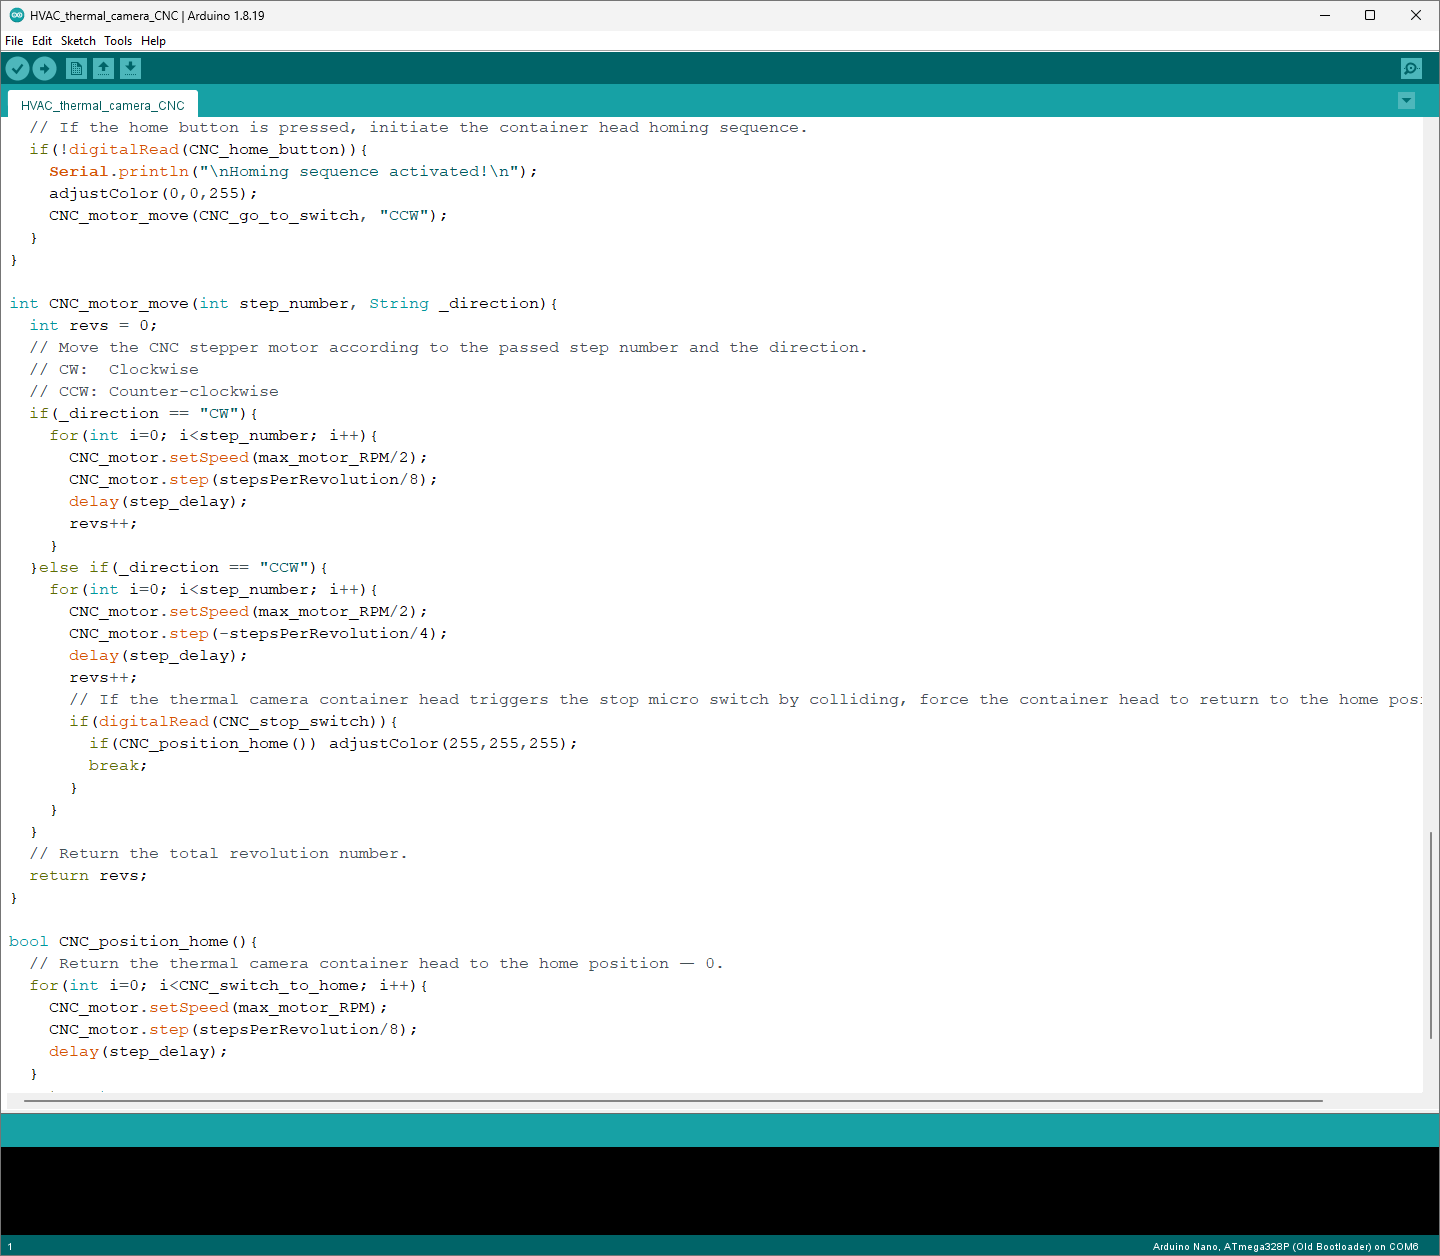Open the Sketch menu

click(x=78, y=41)
